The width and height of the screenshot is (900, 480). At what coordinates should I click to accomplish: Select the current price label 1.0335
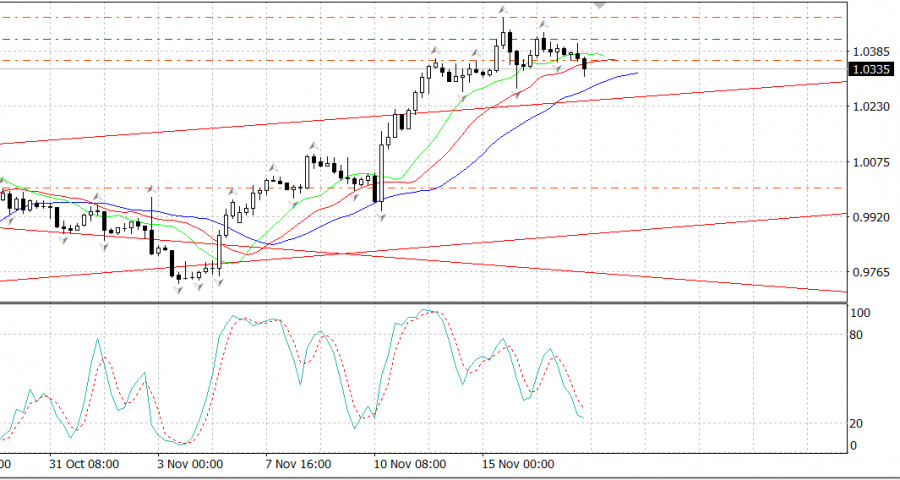point(868,69)
